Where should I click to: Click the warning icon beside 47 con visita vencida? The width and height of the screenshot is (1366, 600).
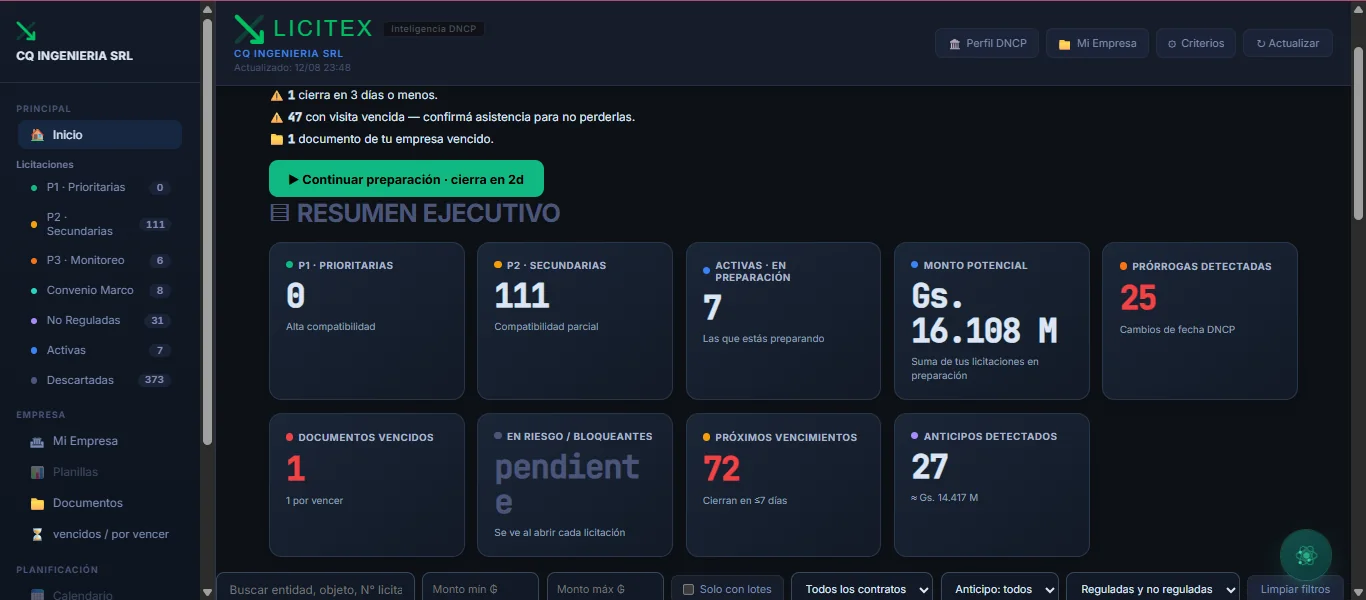(276, 117)
